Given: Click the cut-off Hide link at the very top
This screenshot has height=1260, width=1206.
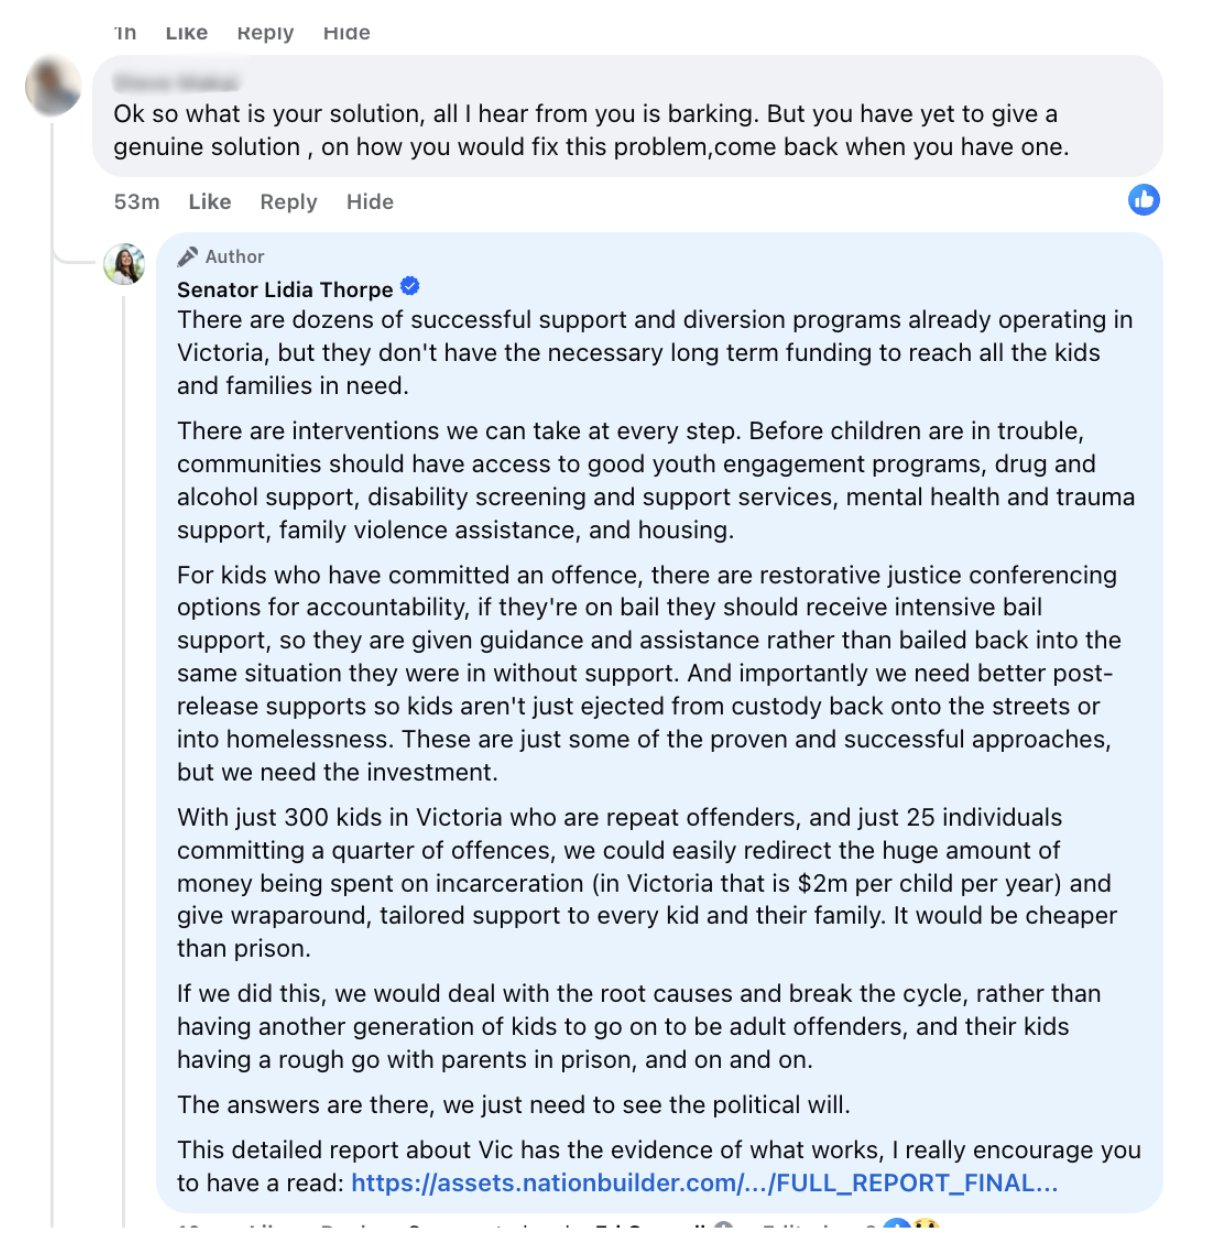Looking at the screenshot, I should [x=346, y=33].
